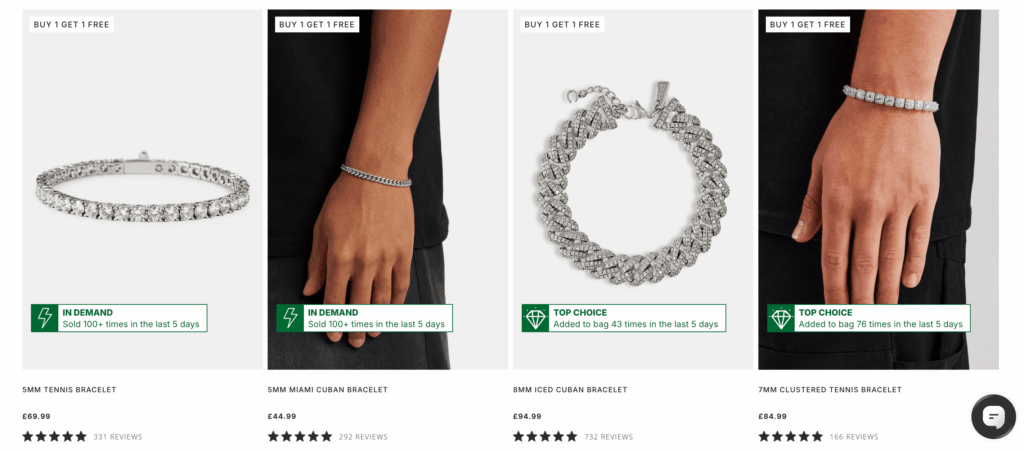Screen dimensions: 1024x452
Task: Open 7MM Clustered Tennis Bracelet title link
Action: [x=830, y=390]
